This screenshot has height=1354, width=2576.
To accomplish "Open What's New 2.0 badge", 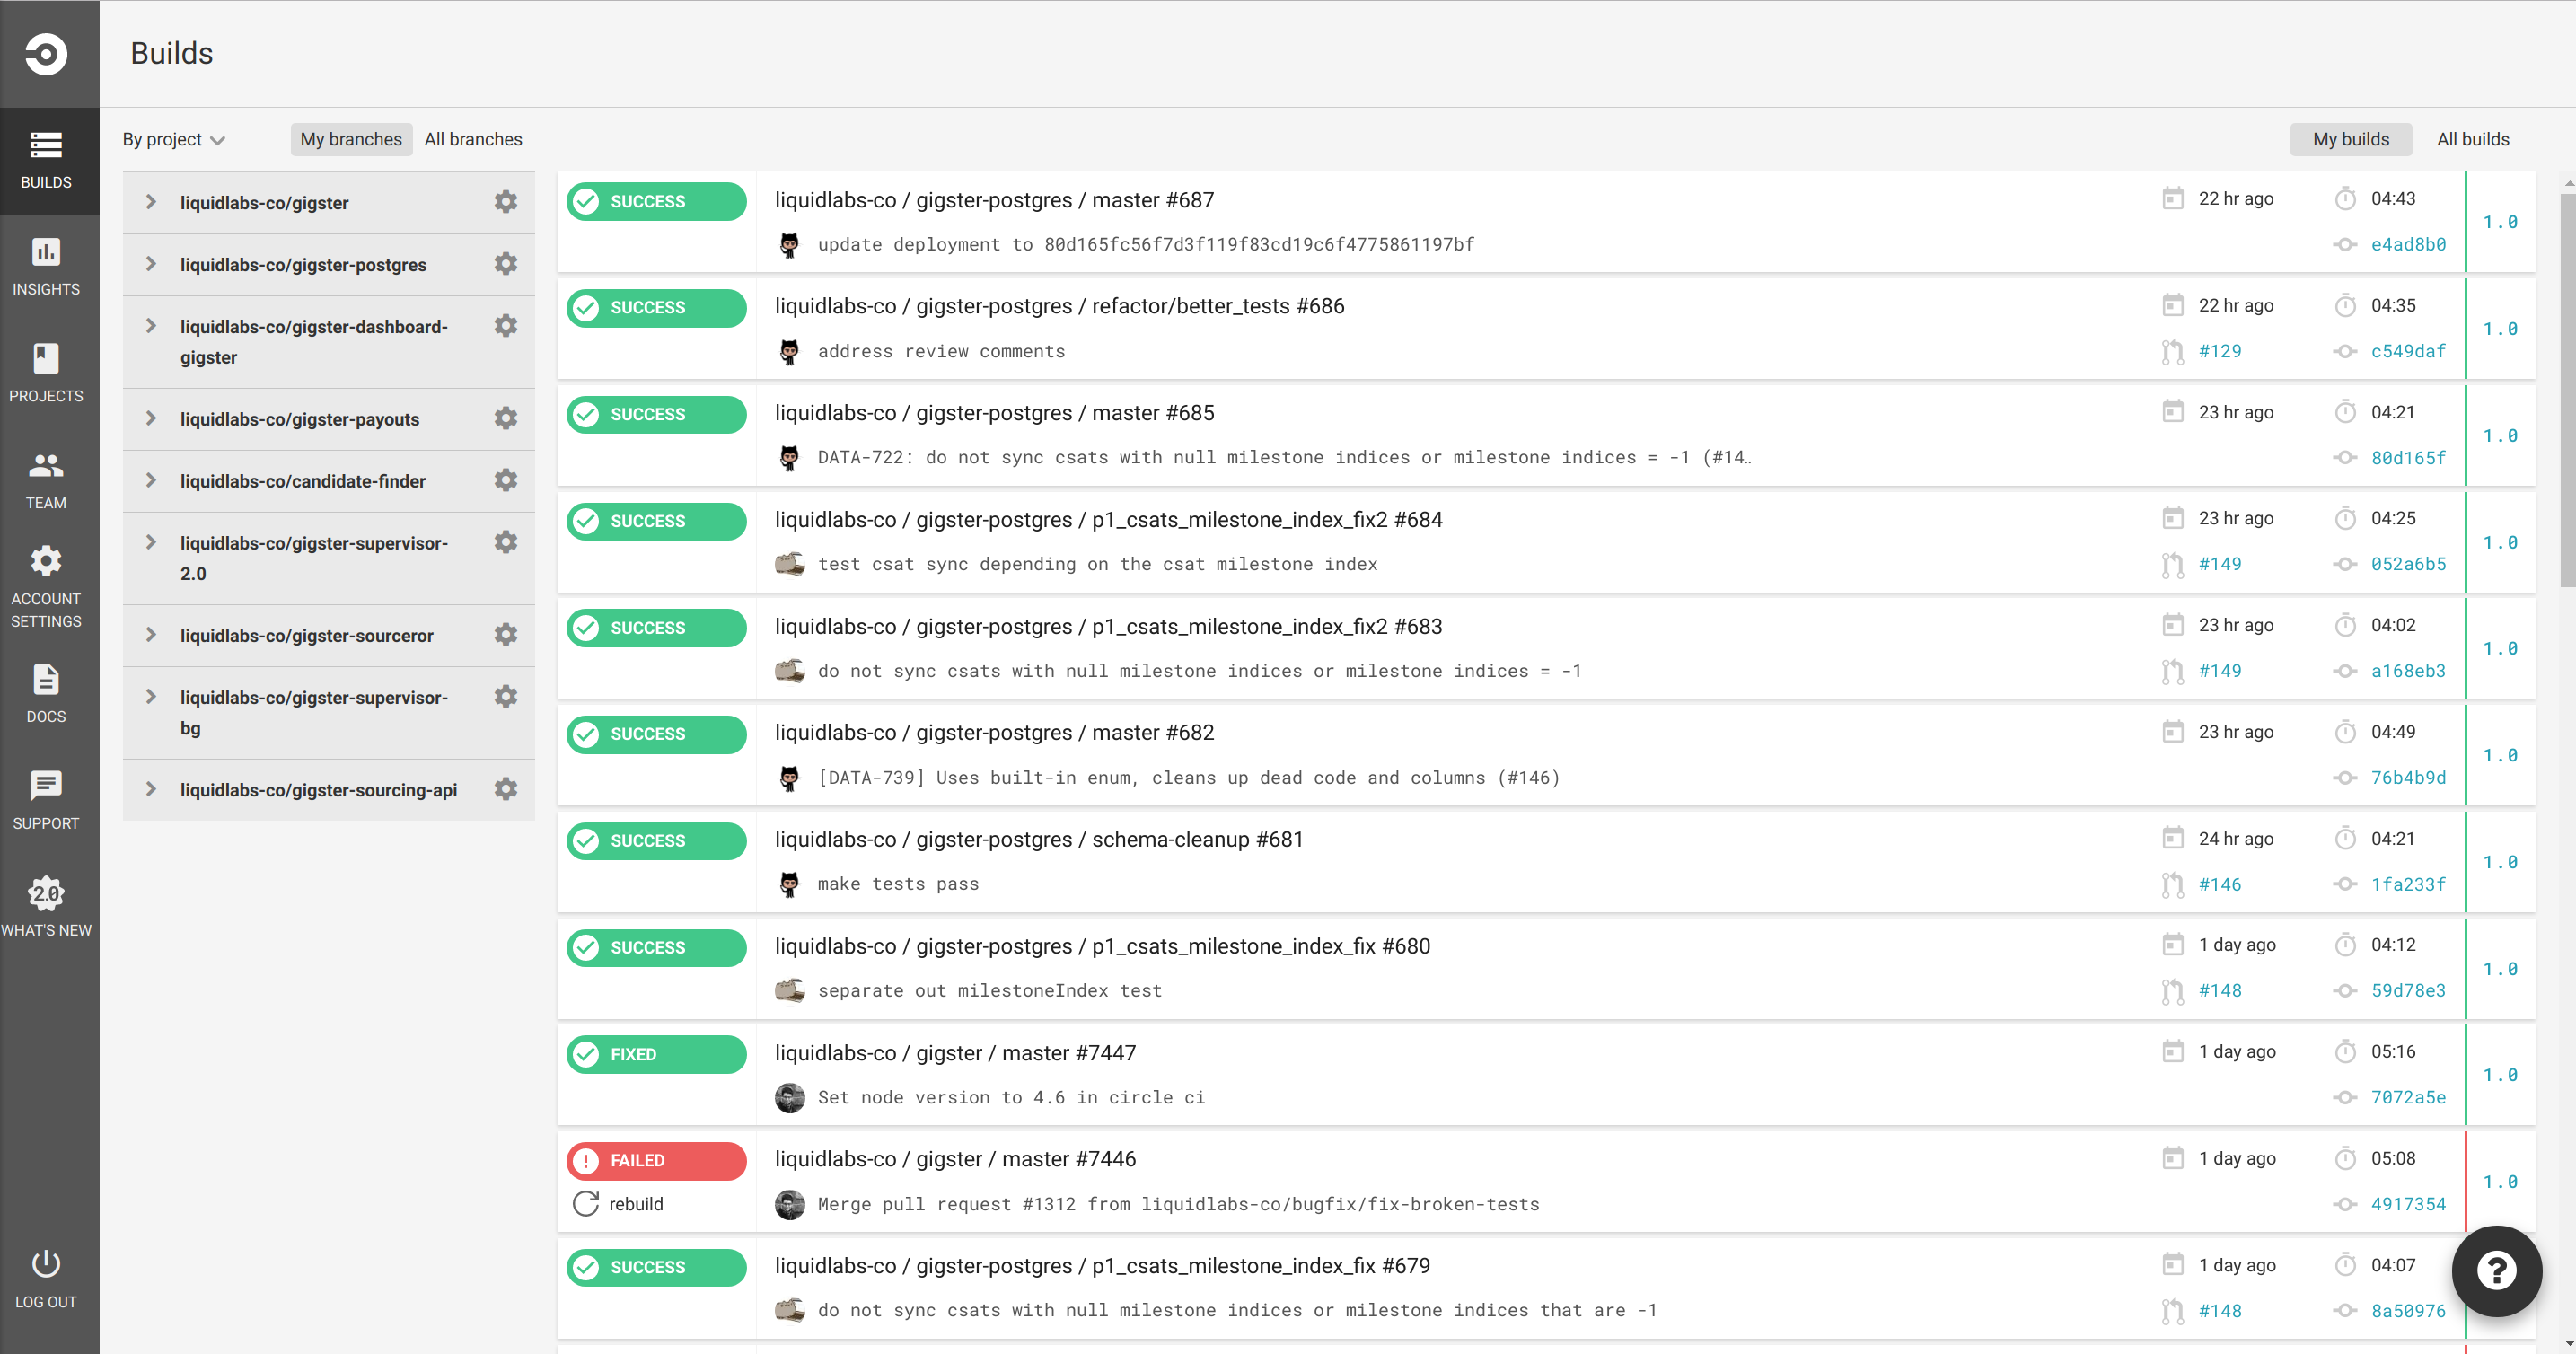I will [x=46, y=893].
